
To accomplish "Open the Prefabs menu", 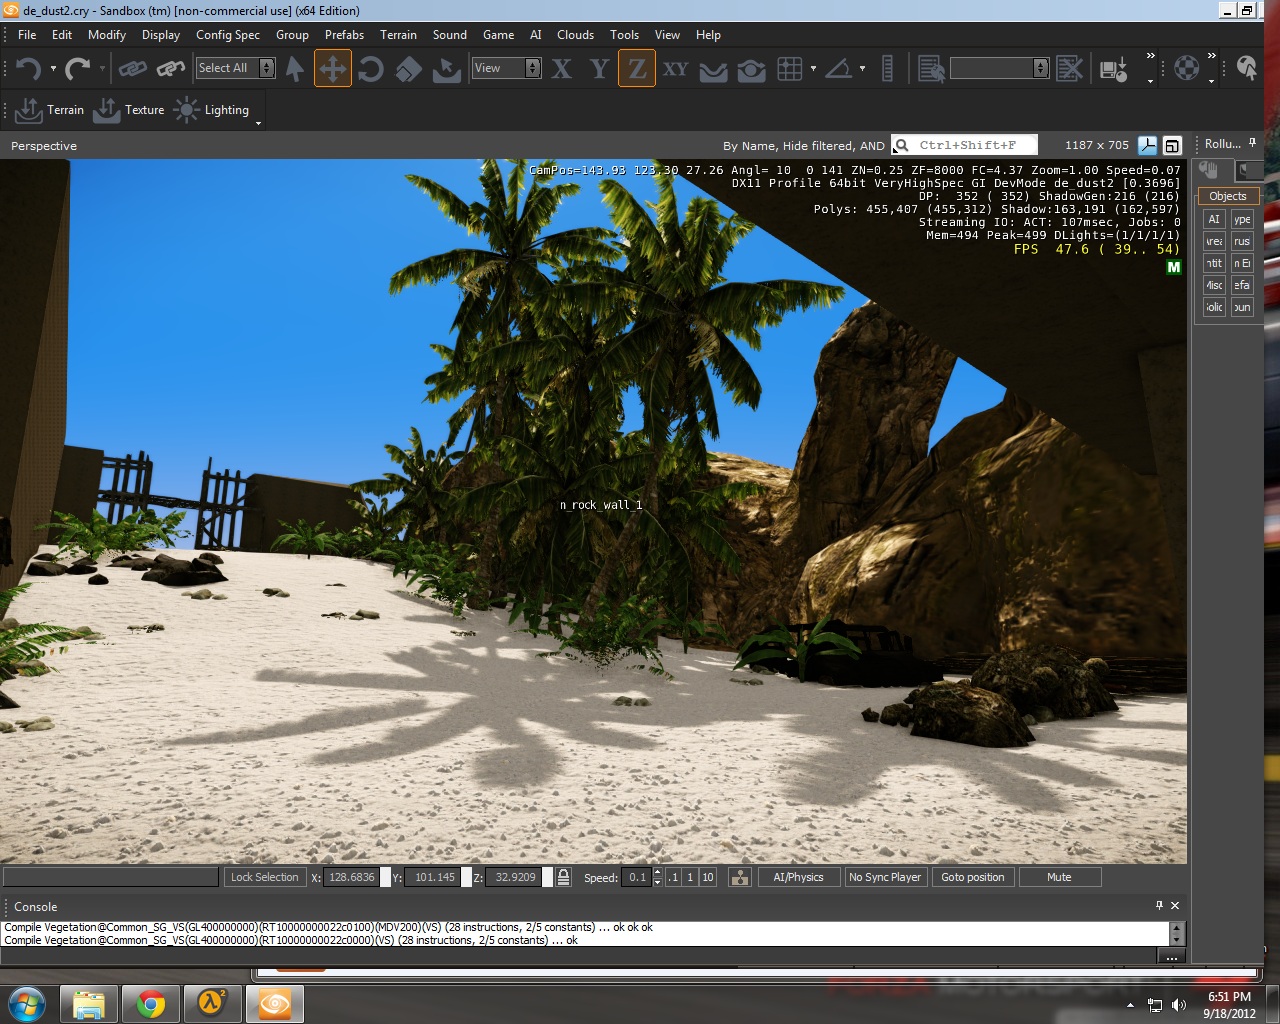I will click(344, 35).
